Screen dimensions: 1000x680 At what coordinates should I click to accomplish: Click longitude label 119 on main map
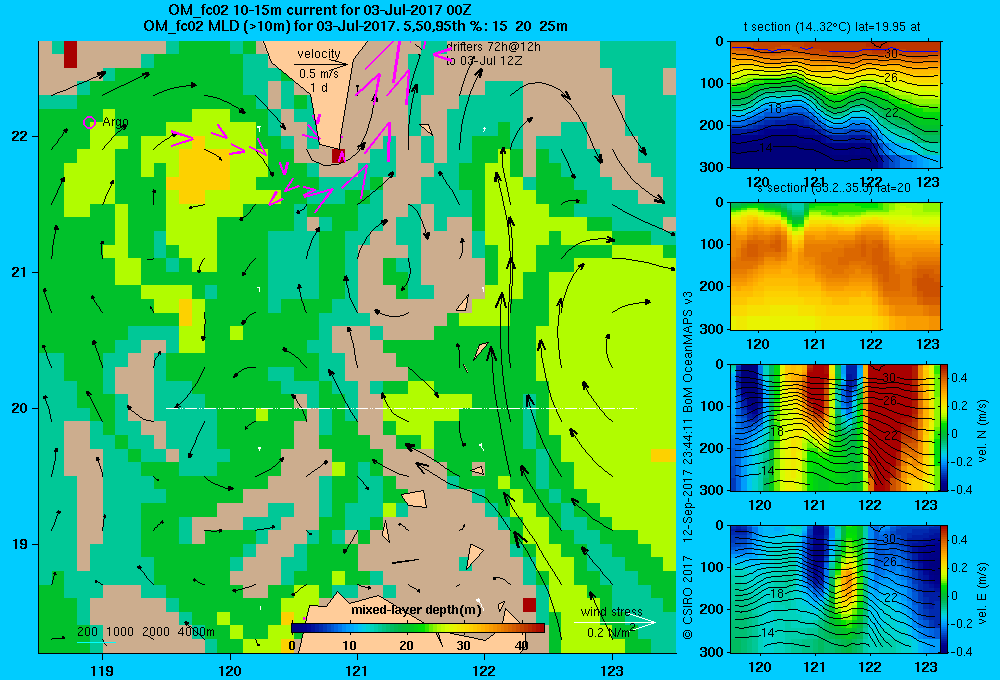tap(103, 670)
